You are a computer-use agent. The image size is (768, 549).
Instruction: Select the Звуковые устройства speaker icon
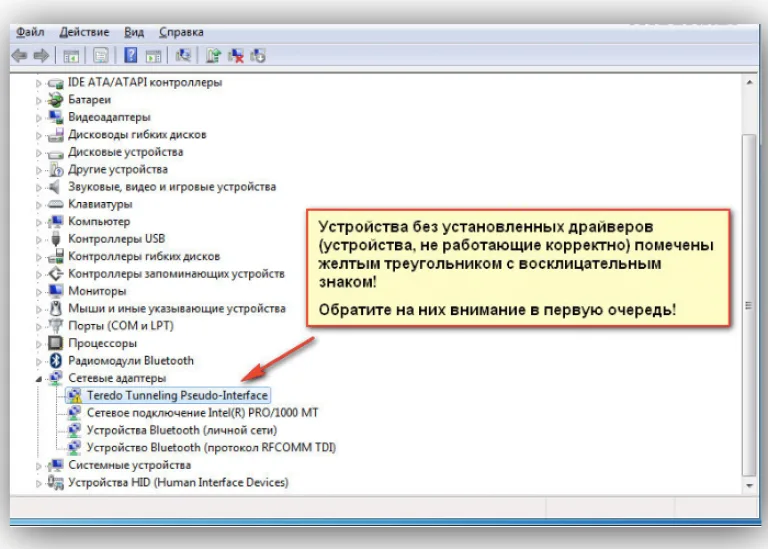point(55,187)
